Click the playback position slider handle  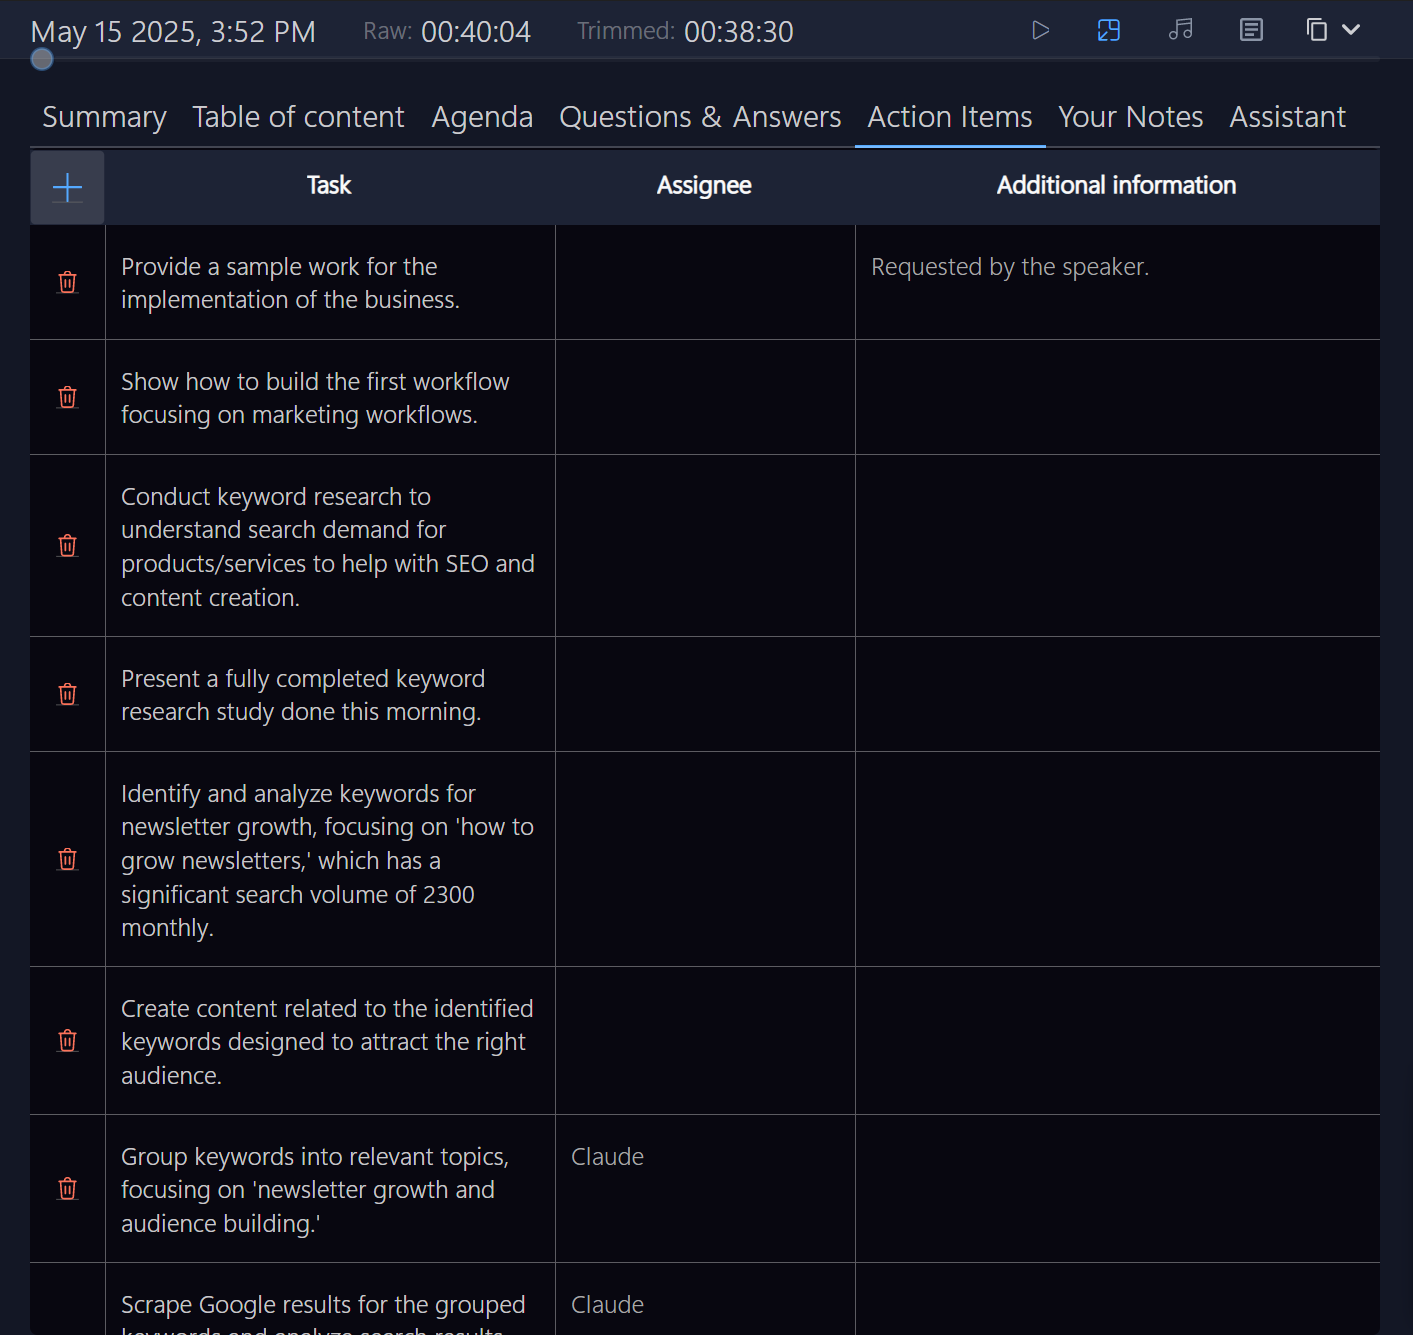pos(42,59)
